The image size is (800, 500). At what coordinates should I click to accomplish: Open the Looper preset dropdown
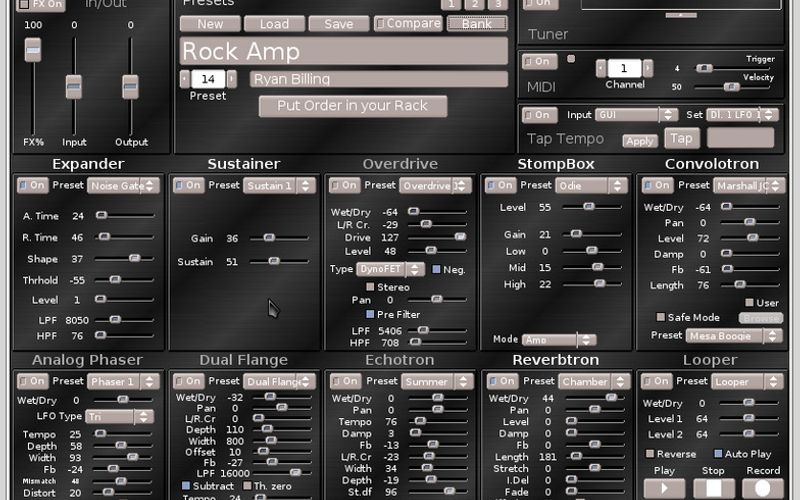click(747, 382)
